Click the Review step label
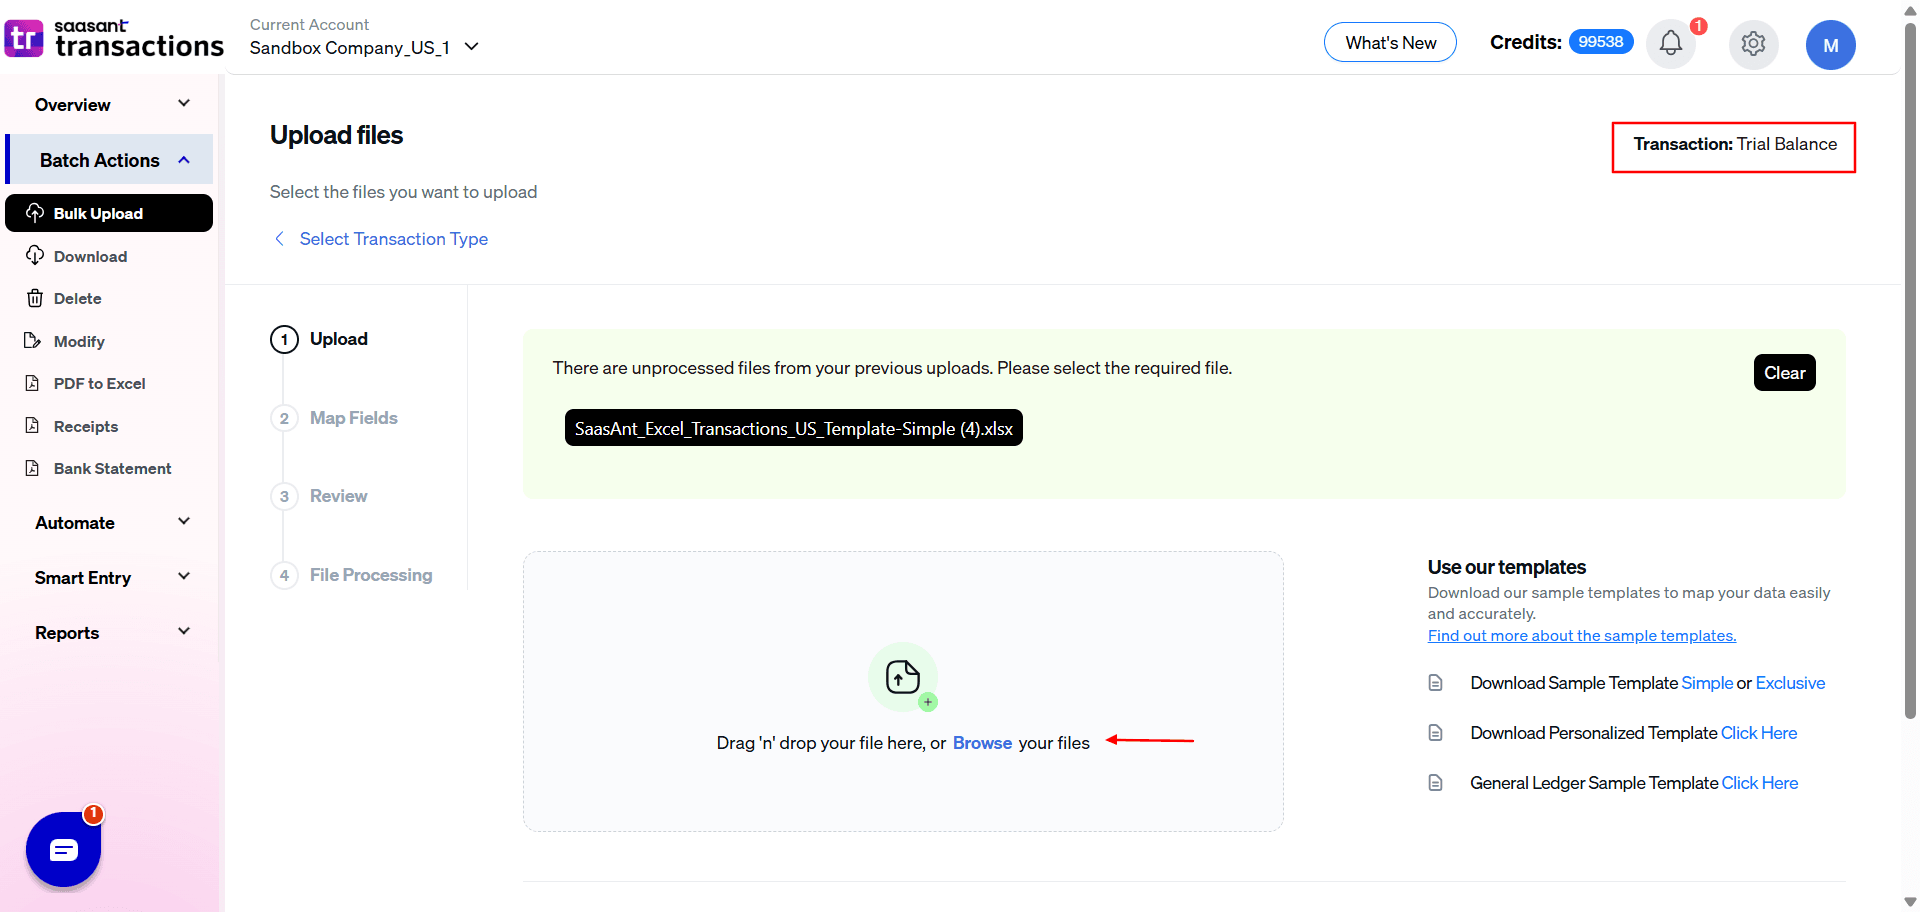This screenshot has height=912, width=1920. (x=339, y=496)
